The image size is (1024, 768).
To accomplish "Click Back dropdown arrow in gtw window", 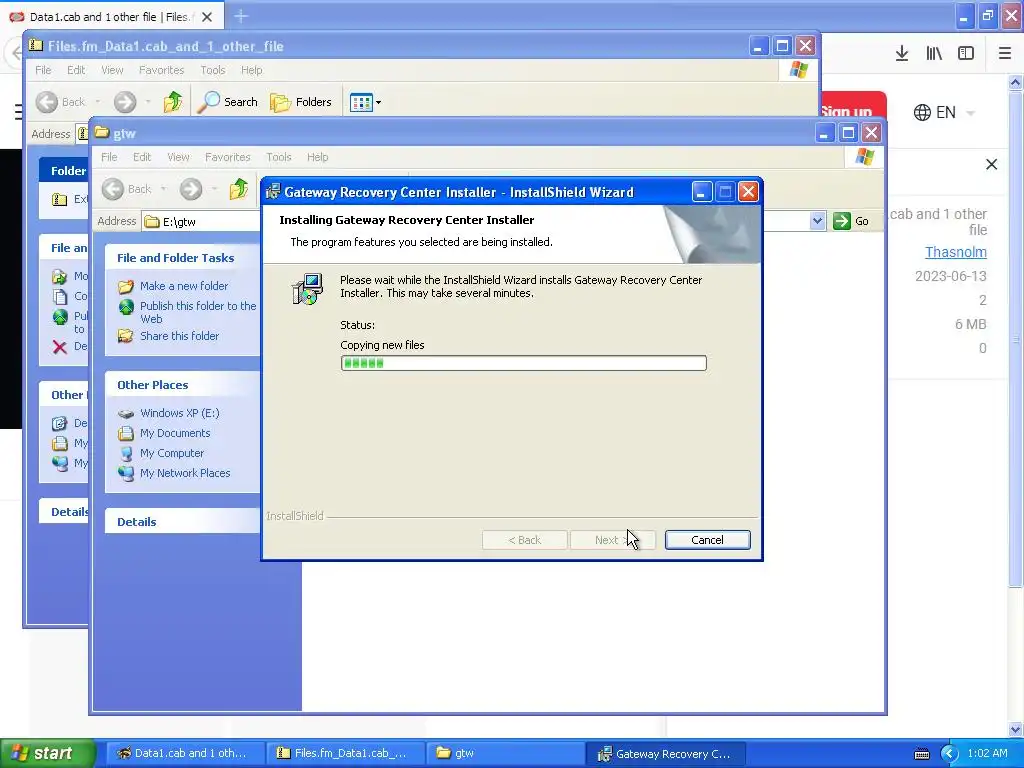I will coord(163,189).
